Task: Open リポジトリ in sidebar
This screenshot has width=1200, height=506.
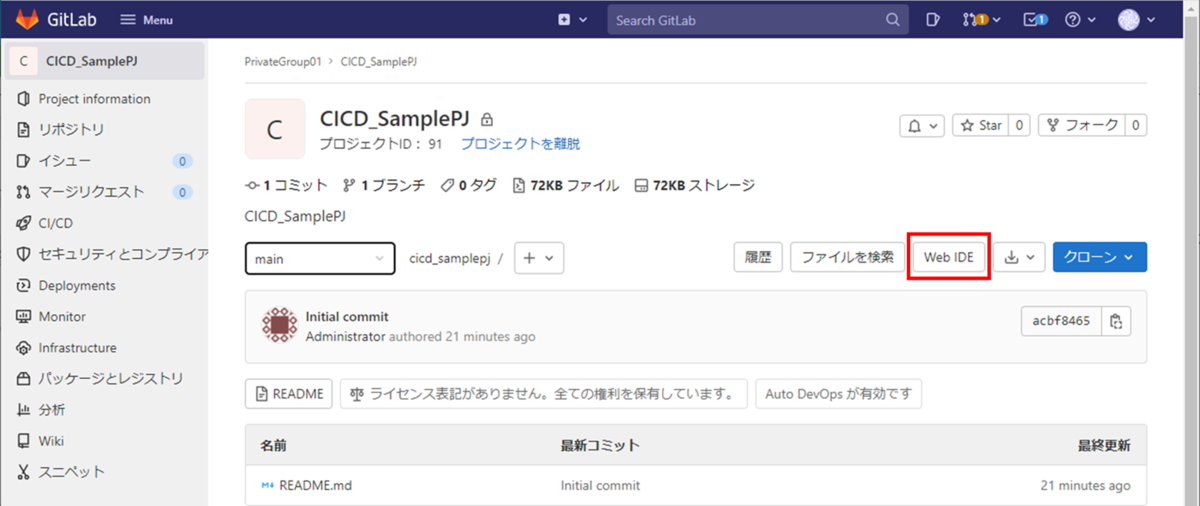Action: [71, 130]
